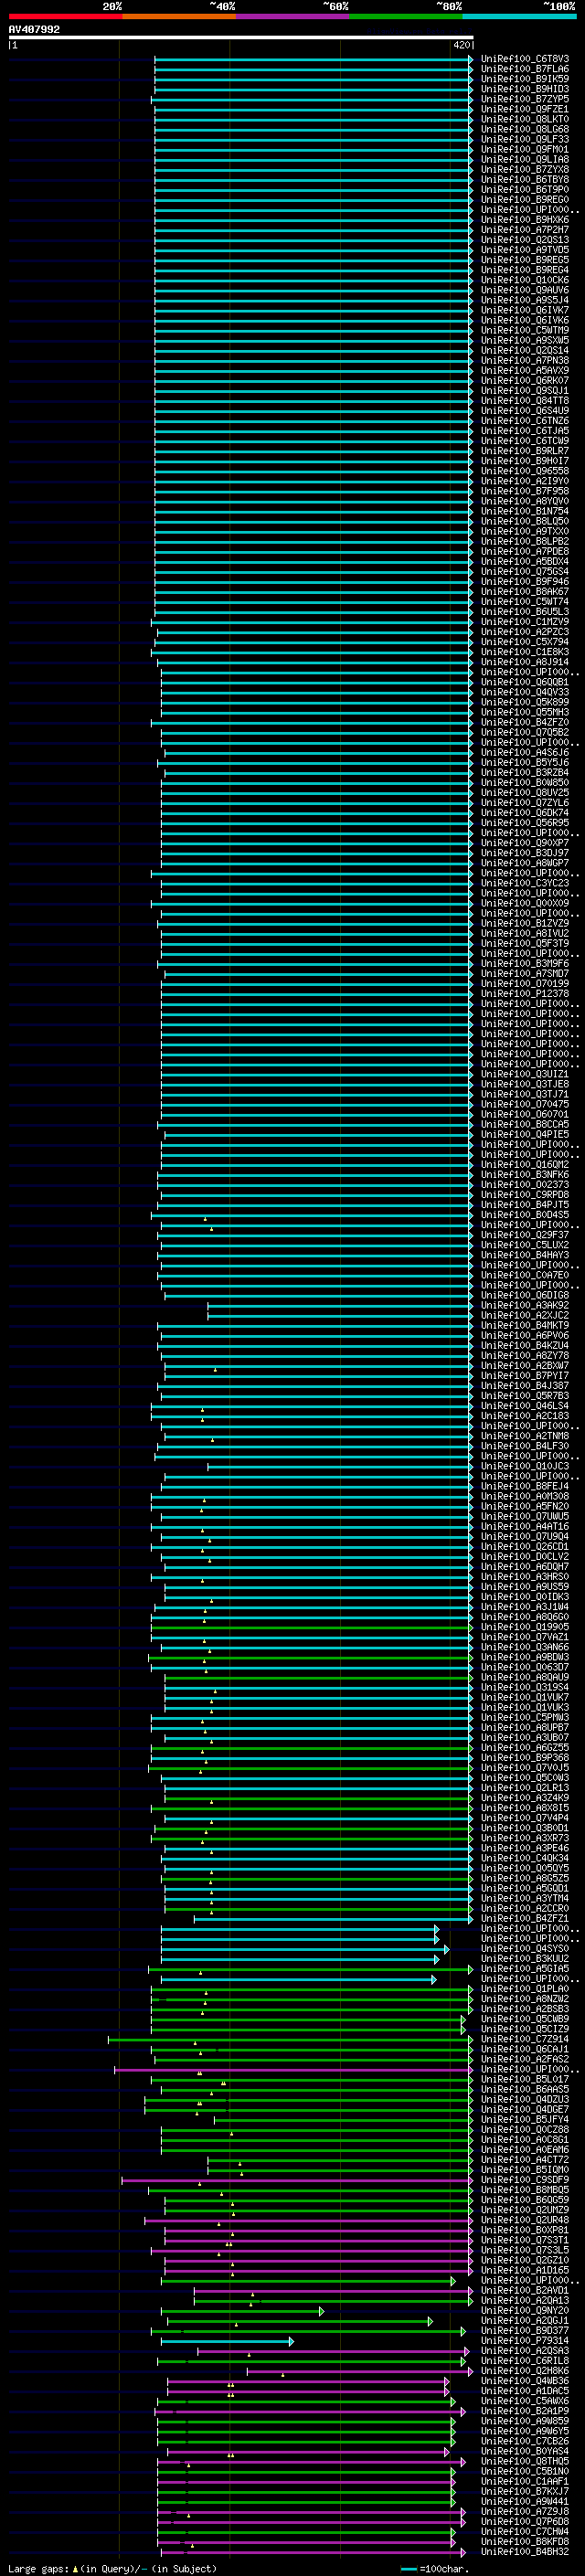Image resolution: width=585 pixels, height=2576 pixels.
Task: Select the UniRef100_A9TVD5 hit label
Action: pos(525,250)
